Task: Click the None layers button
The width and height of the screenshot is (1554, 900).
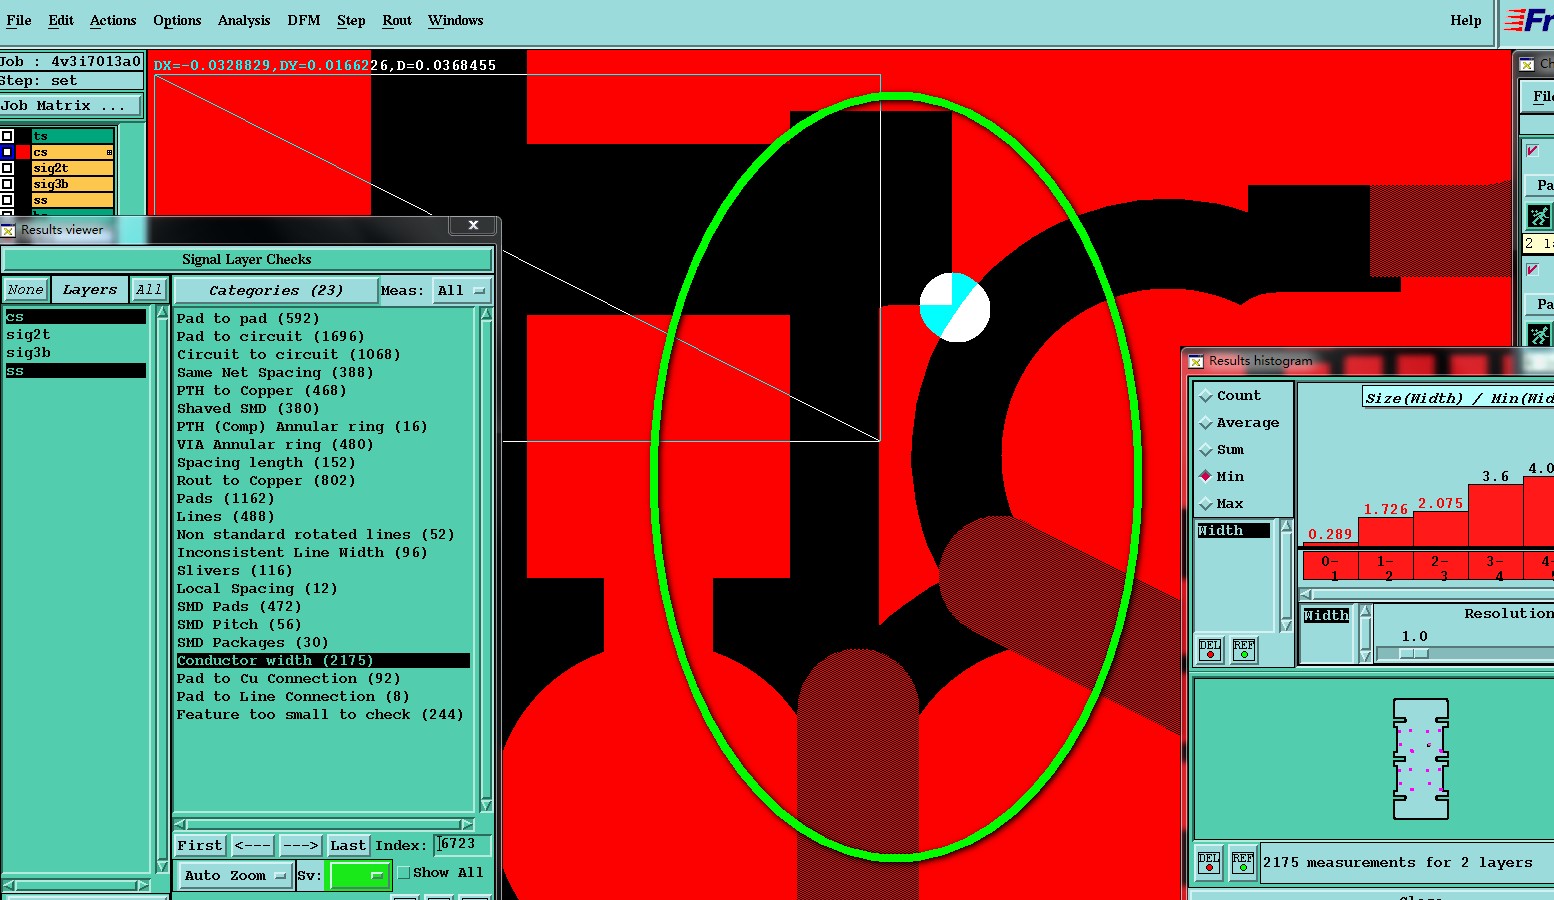Action: [x=25, y=290]
